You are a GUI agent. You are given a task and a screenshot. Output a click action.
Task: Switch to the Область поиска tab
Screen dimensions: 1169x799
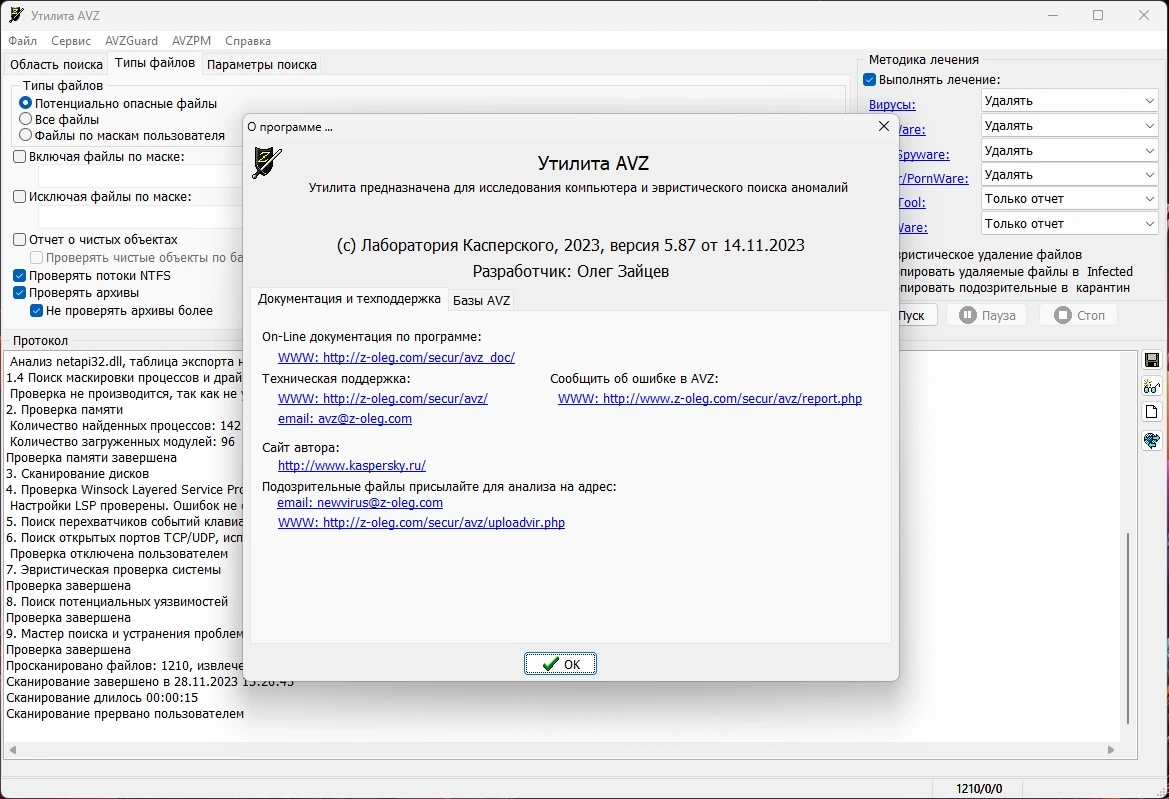(56, 64)
